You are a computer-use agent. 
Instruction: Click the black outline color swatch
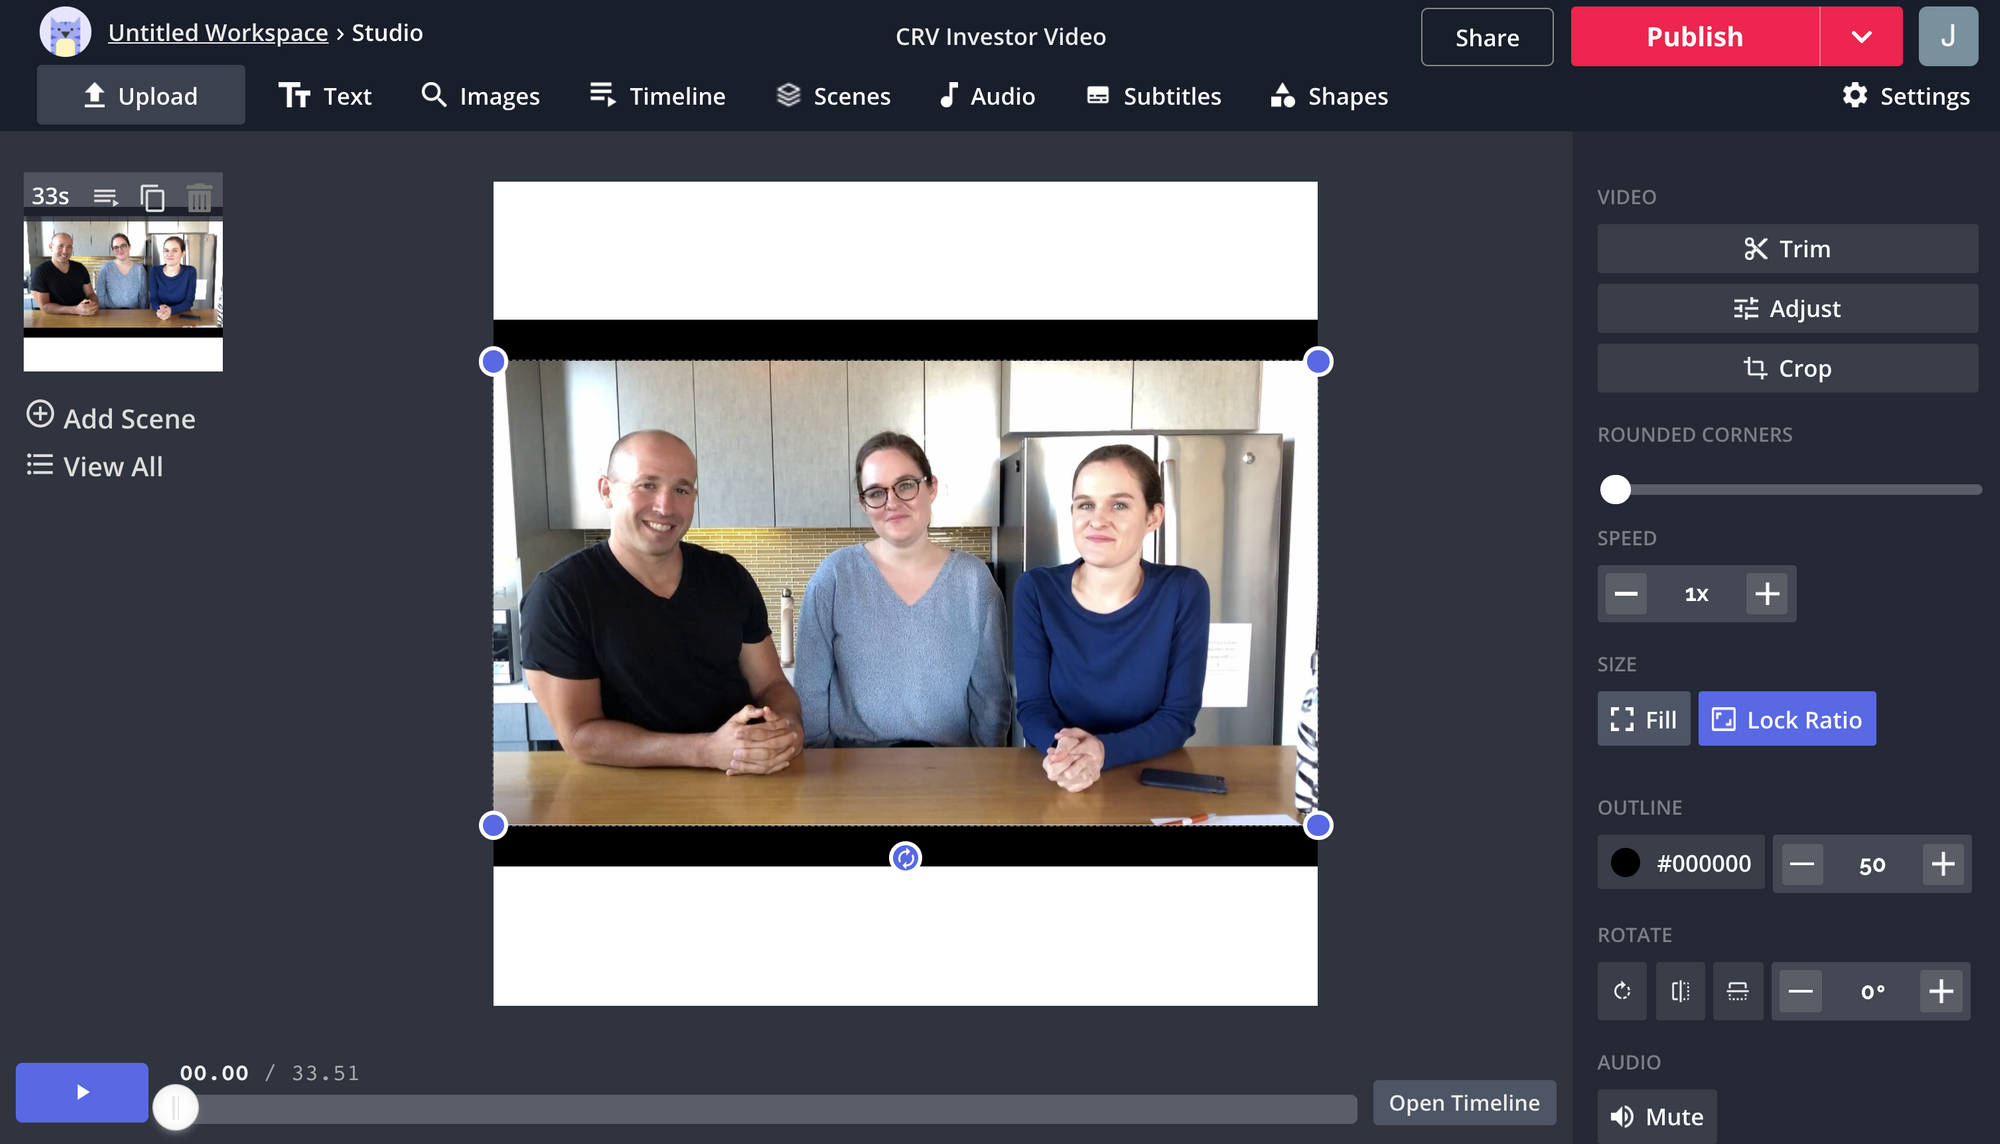point(1625,863)
